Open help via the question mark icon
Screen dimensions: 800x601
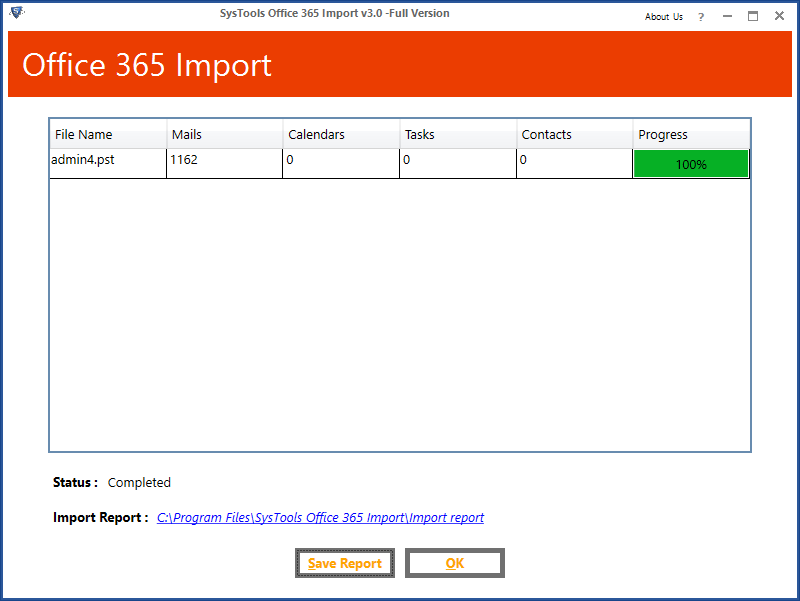tap(701, 17)
